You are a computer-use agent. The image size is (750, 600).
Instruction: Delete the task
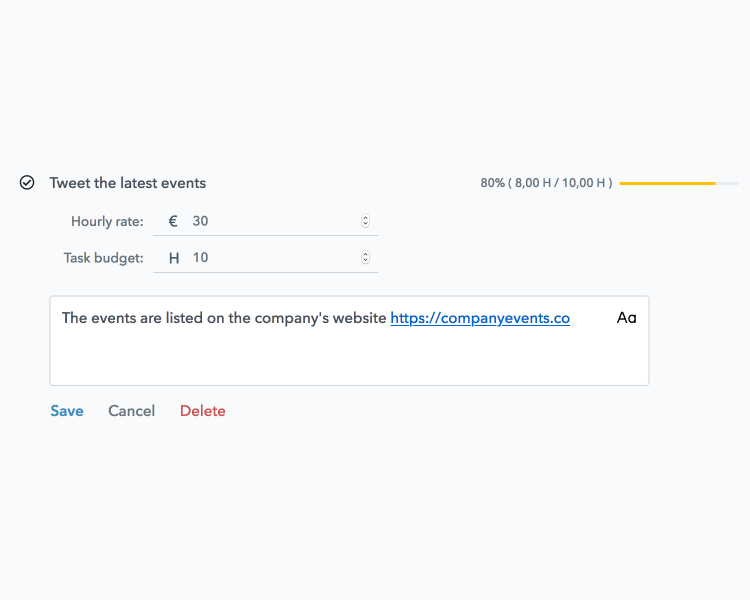coord(202,411)
